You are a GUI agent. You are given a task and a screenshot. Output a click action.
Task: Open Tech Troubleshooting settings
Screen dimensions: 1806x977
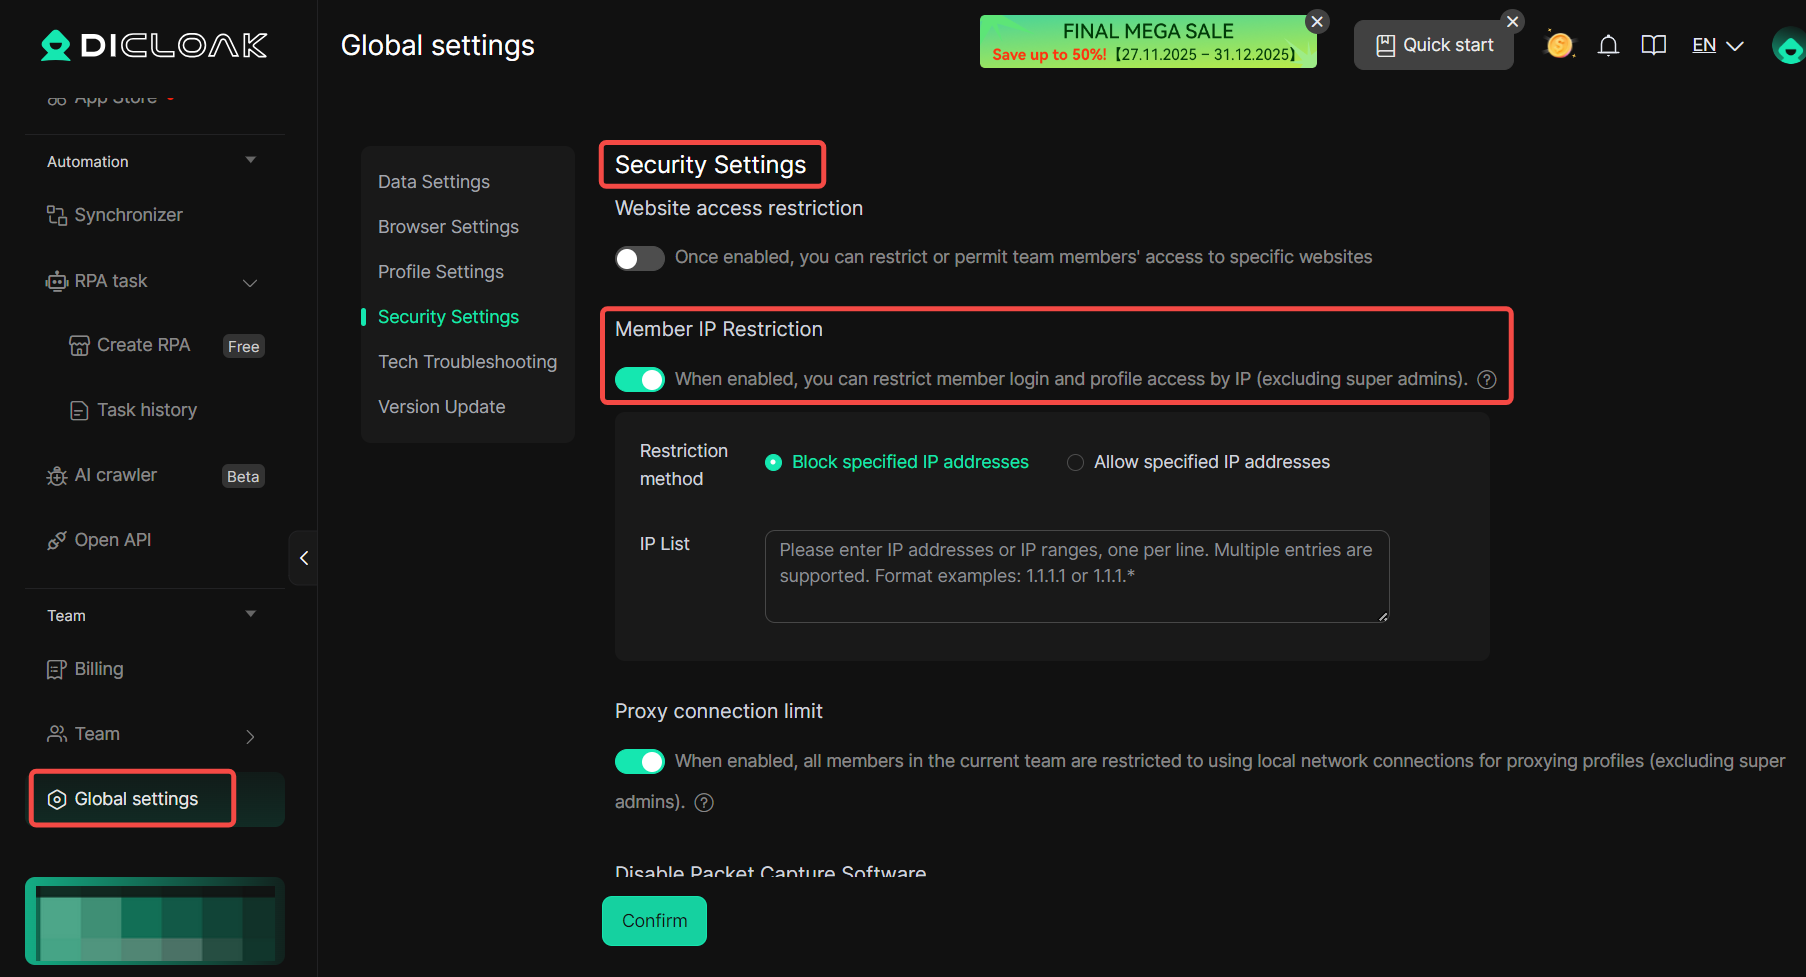click(467, 361)
